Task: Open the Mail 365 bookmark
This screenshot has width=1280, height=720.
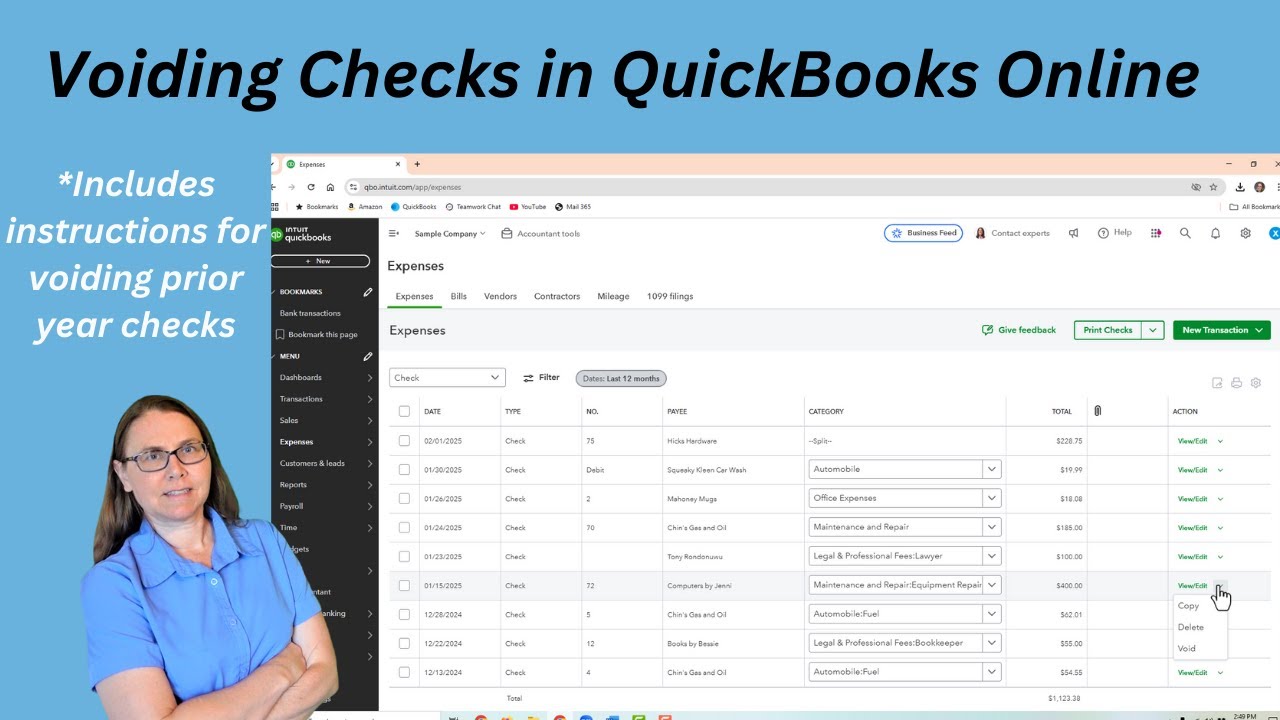Action: click(573, 207)
